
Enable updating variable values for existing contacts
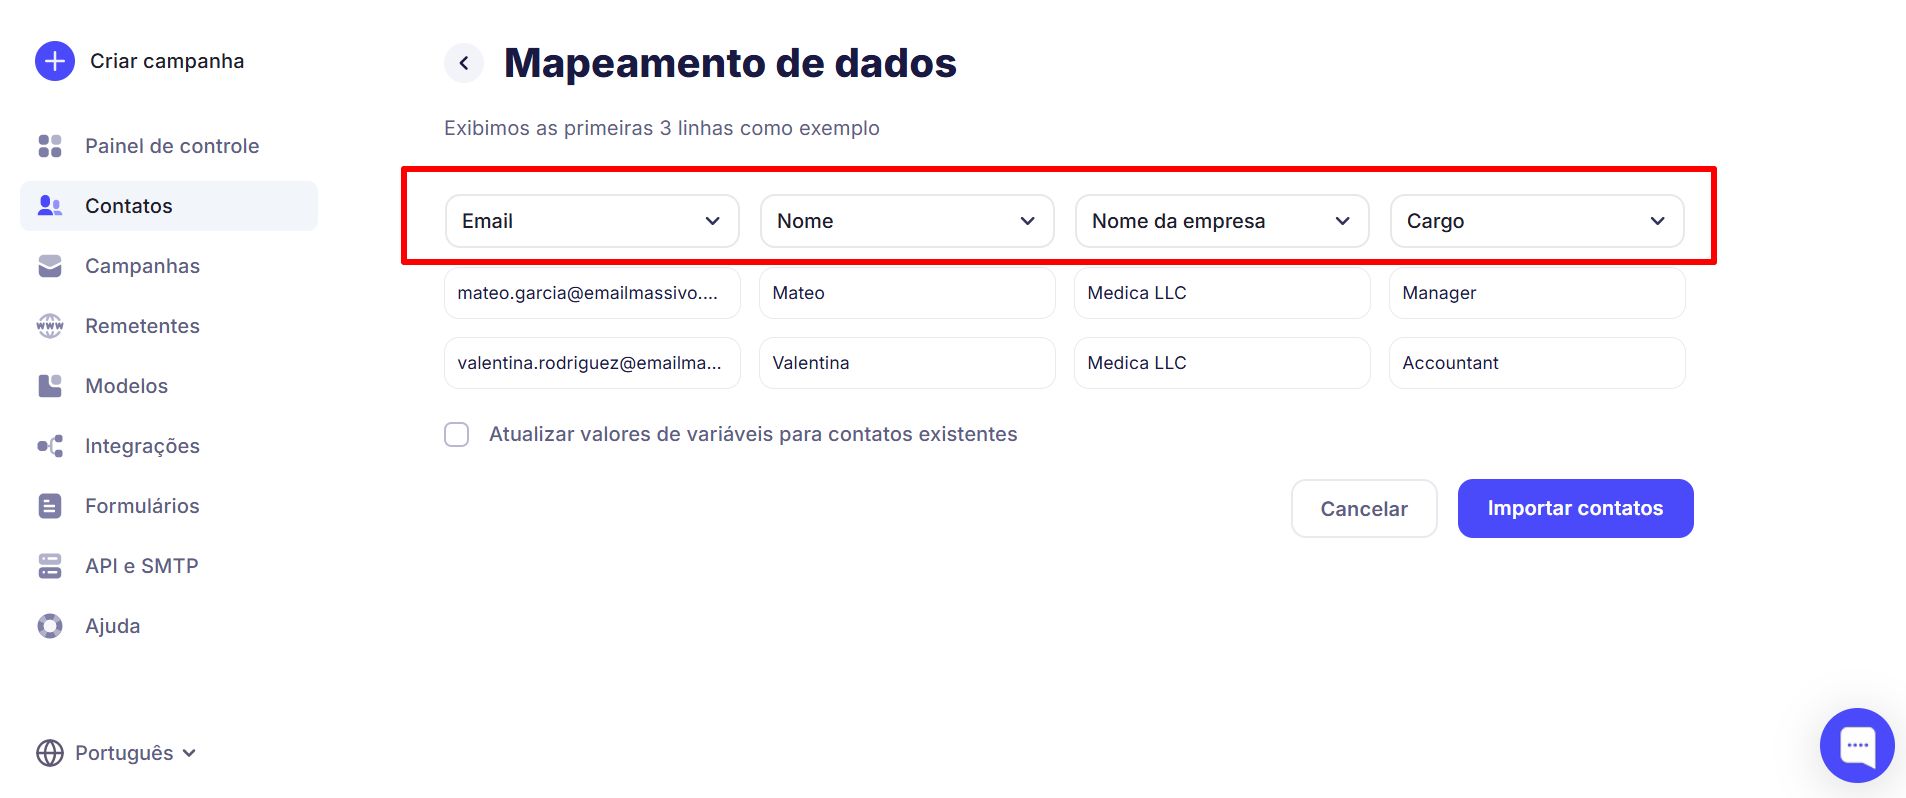457,434
